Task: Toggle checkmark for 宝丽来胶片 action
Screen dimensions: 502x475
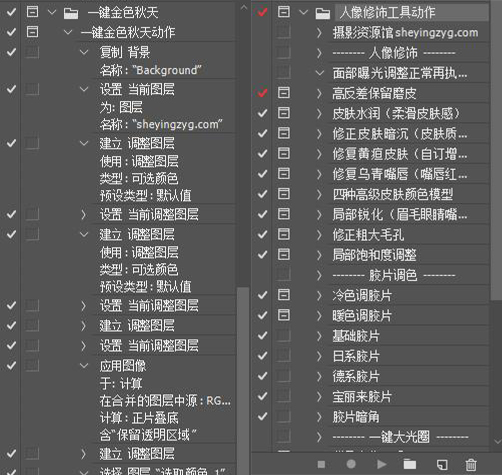Action: point(262,396)
